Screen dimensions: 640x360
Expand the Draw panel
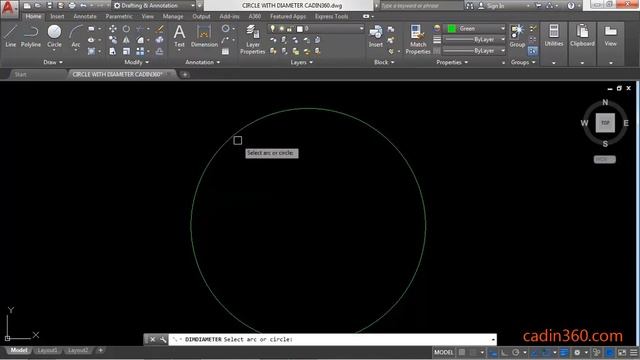(x=53, y=62)
